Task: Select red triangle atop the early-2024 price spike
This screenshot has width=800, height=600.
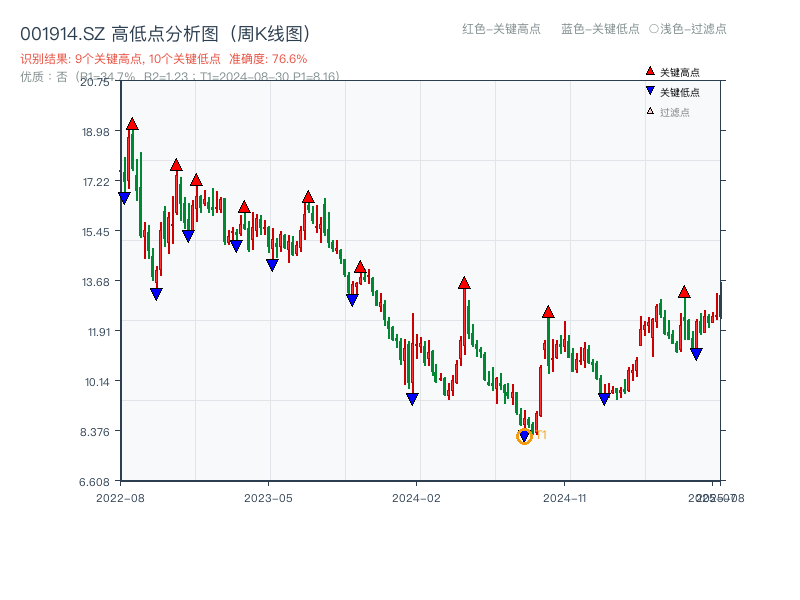Action: coord(464,283)
